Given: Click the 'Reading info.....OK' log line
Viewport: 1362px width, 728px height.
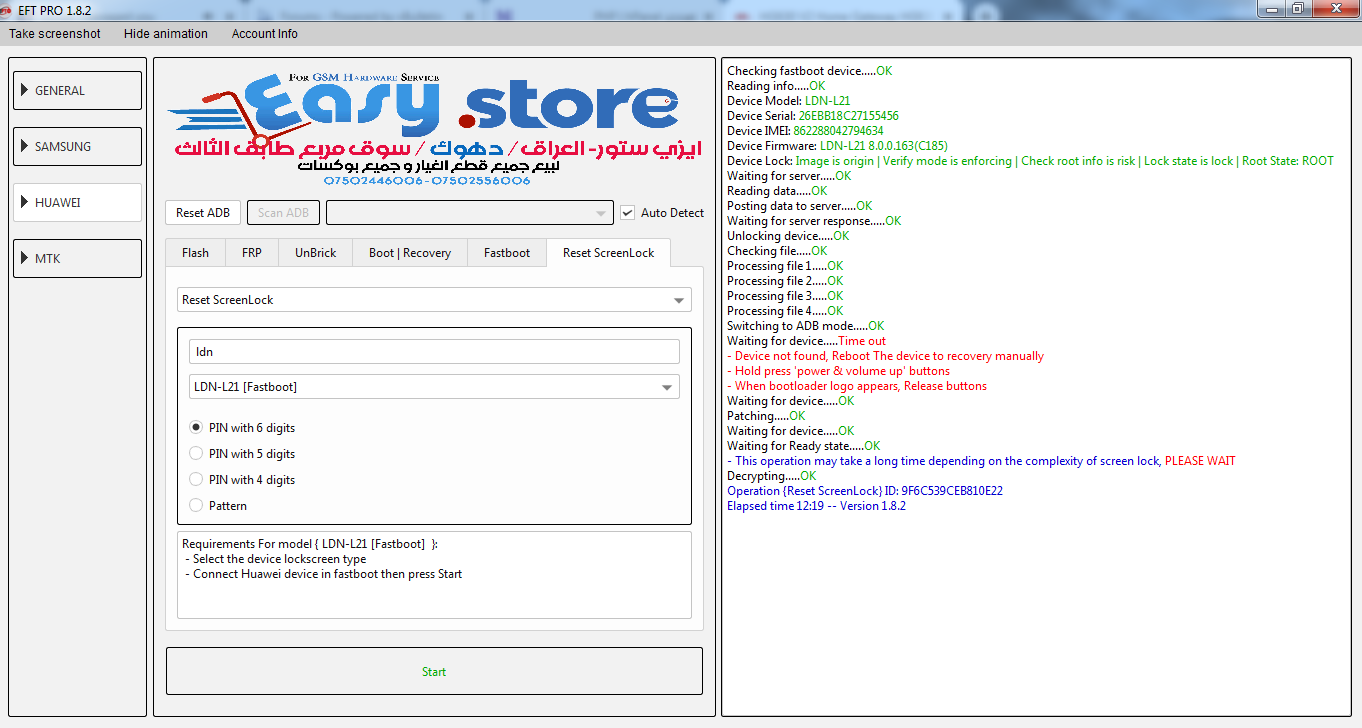Looking at the screenshot, I should coord(777,86).
